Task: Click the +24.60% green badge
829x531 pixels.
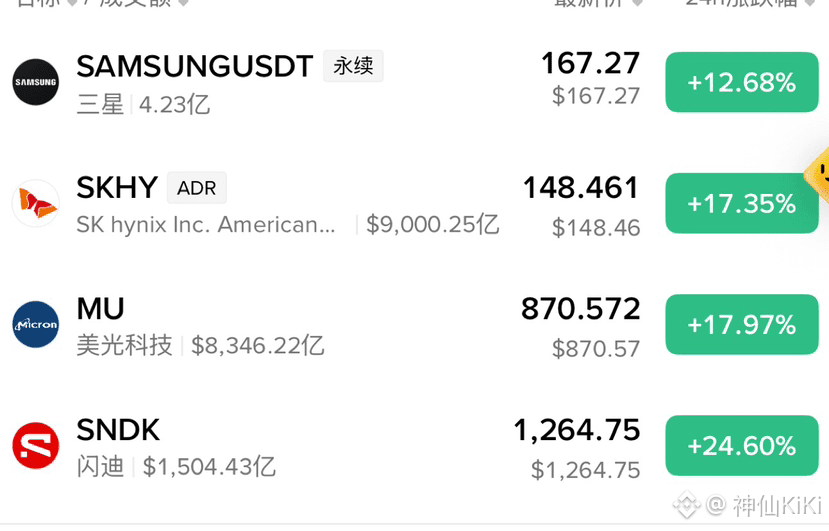Action: tap(742, 445)
